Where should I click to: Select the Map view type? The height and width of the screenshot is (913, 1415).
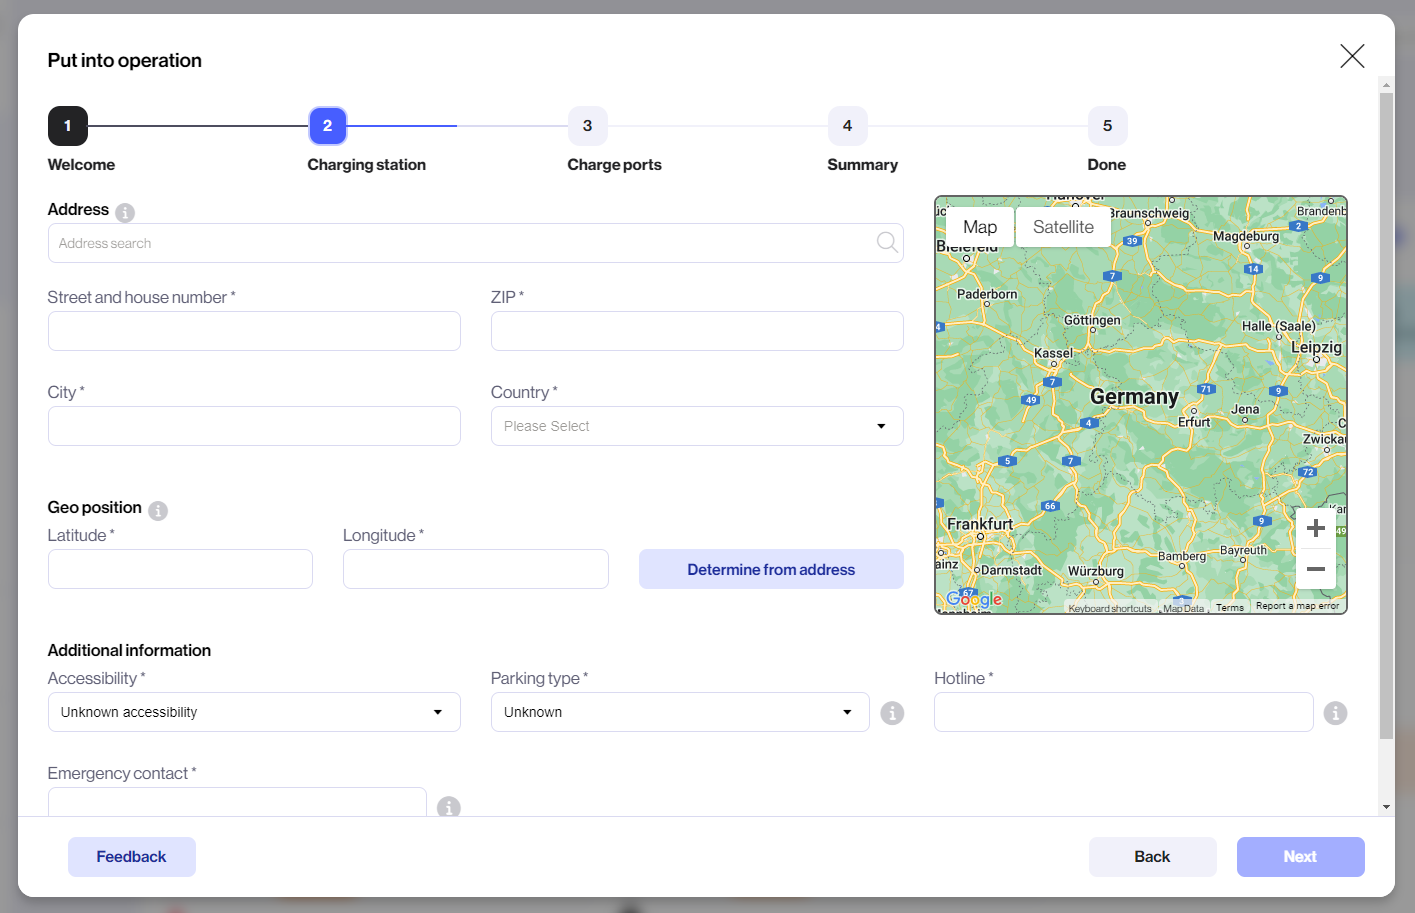point(979,227)
